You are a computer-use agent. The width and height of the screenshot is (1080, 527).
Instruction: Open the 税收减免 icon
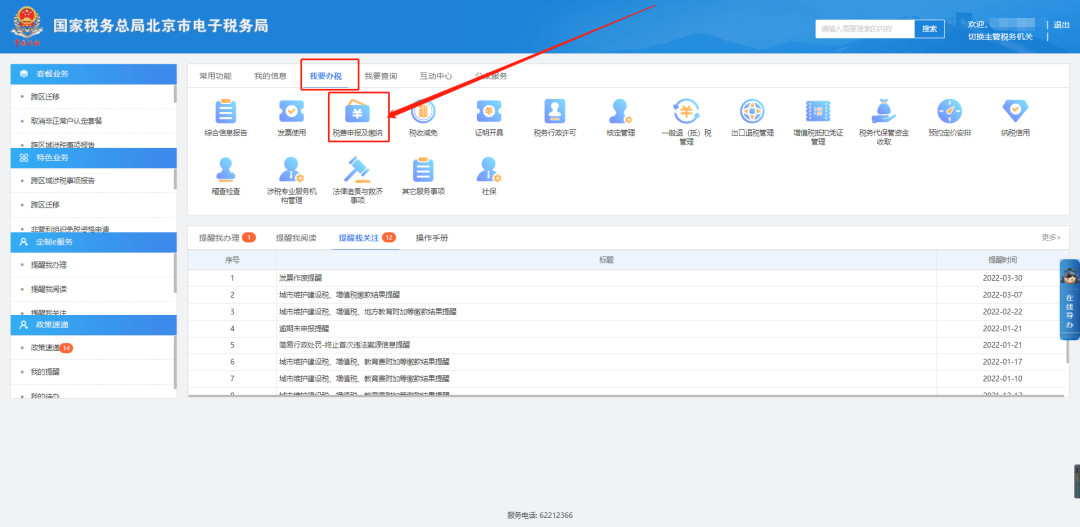pyautogui.click(x=423, y=111)
